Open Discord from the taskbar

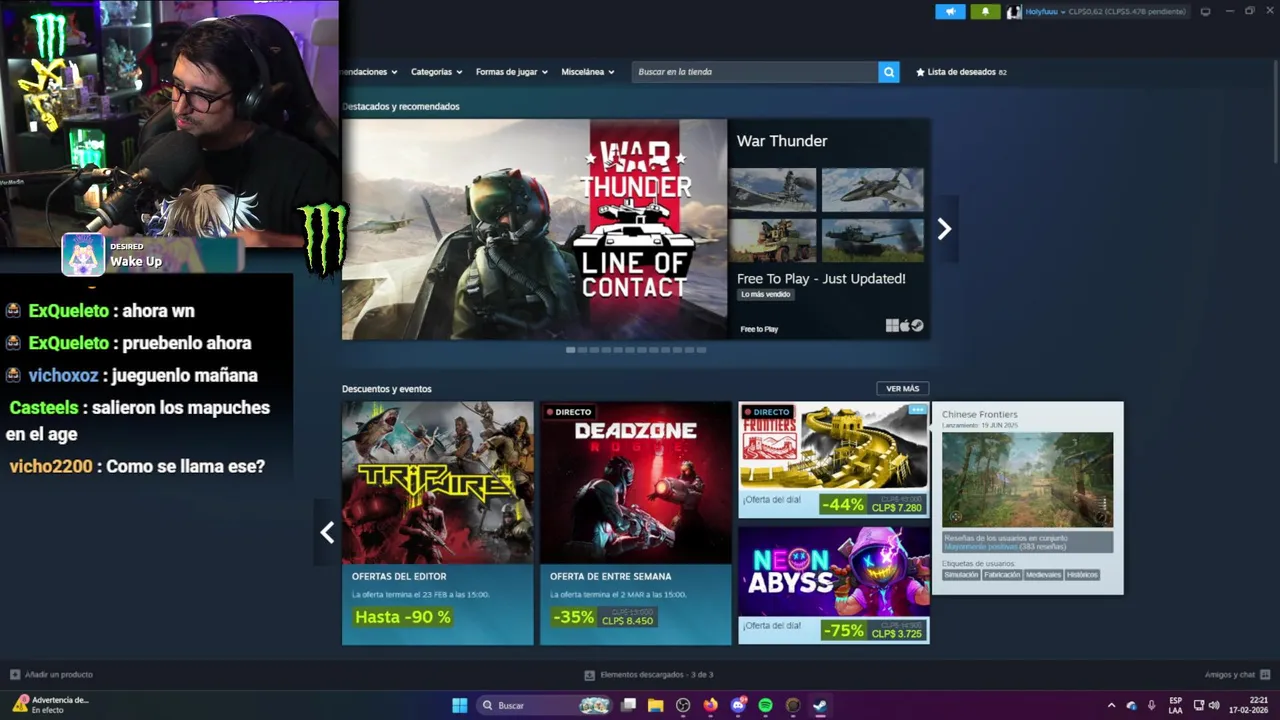coord(739,705)
